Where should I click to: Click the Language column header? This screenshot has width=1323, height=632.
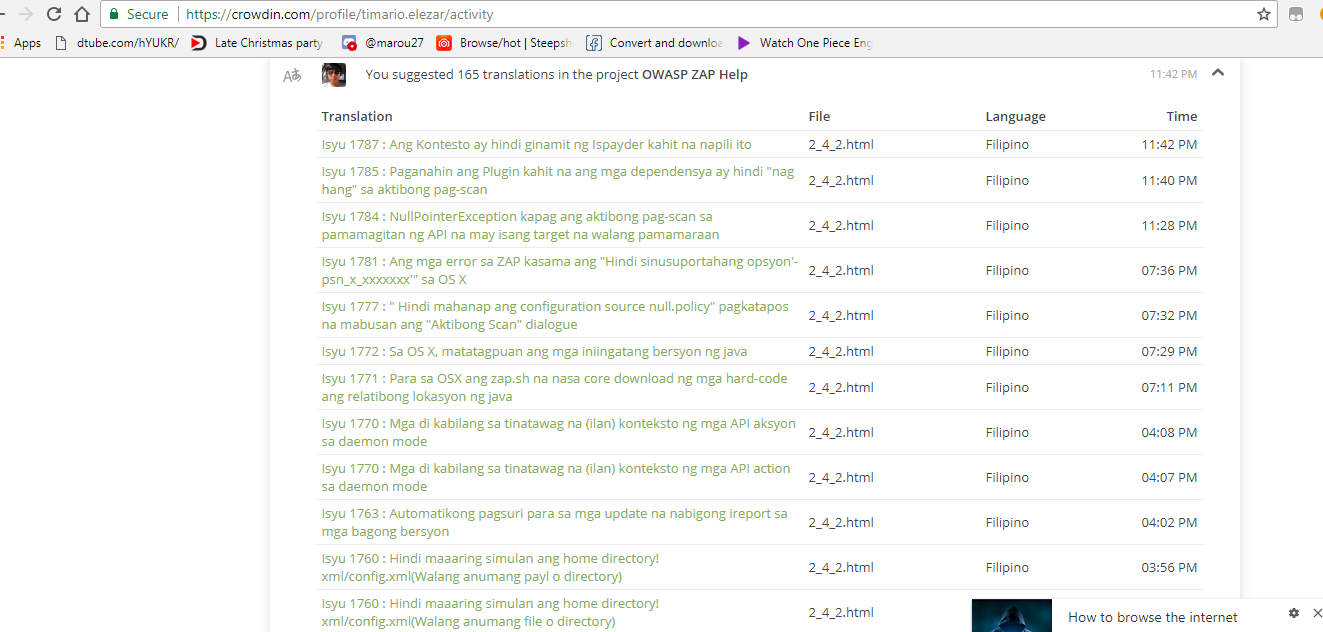pyautogui.click(x=1015, y=116)
